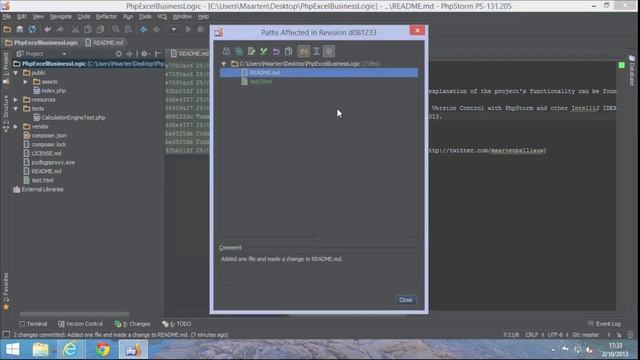Click the Undo arrow in main toolbar
640x360 pixels.
(x=48, y=29)
